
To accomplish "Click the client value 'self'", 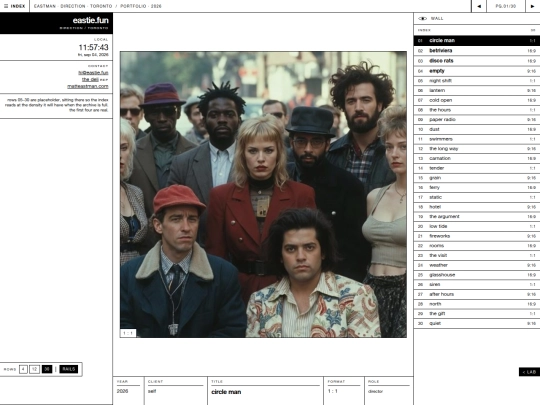I will pyautogui.click(x=152, y=391).
